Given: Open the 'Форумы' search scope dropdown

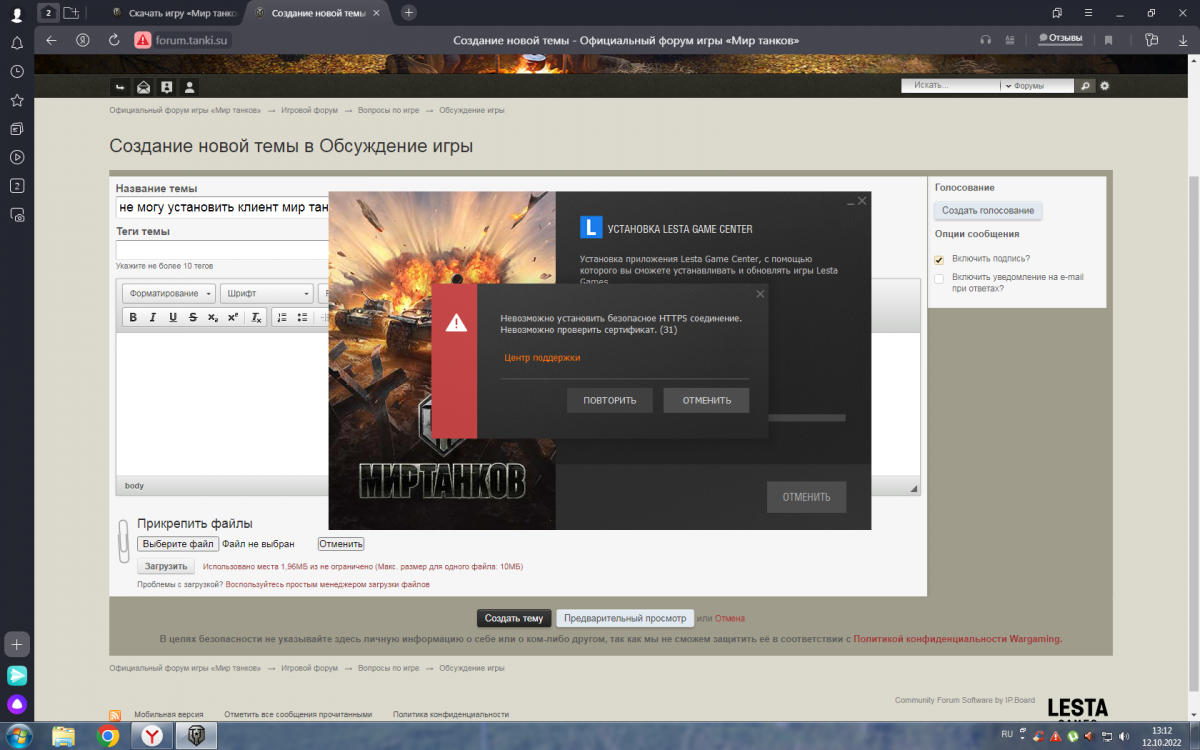Looking at the screenshot, I should pyautogui.click(x=1038, y=86).
